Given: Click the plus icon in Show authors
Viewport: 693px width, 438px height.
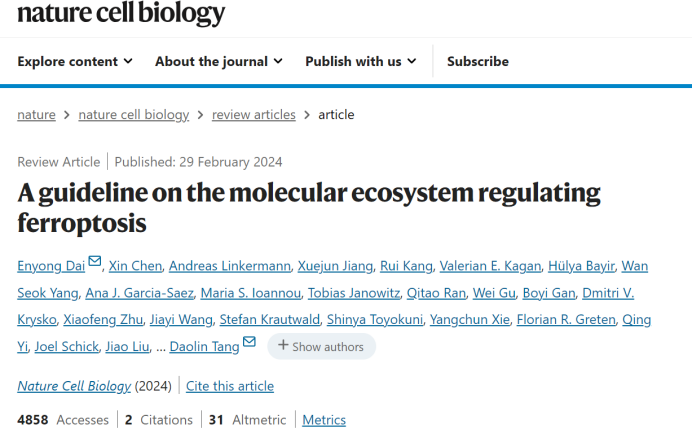Looking at the screenshot, I should tap(283, 345).
